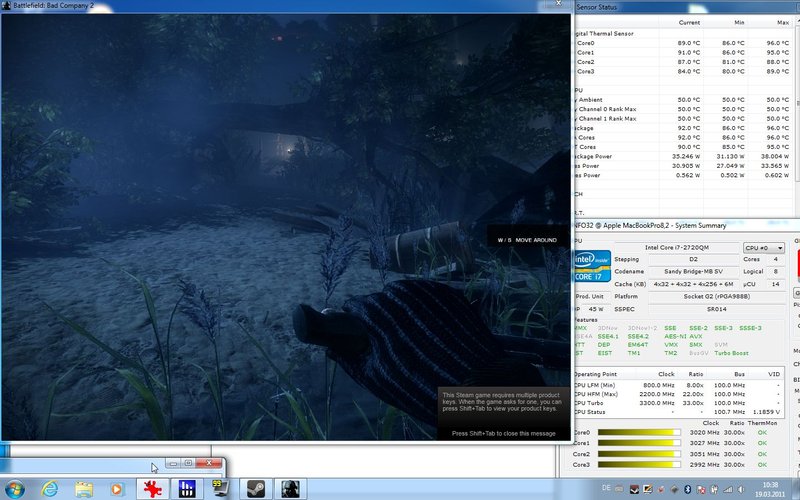Select the Channel 1 Rank Max row
Screen dimensions: 800x500
(x=684, y=119)
